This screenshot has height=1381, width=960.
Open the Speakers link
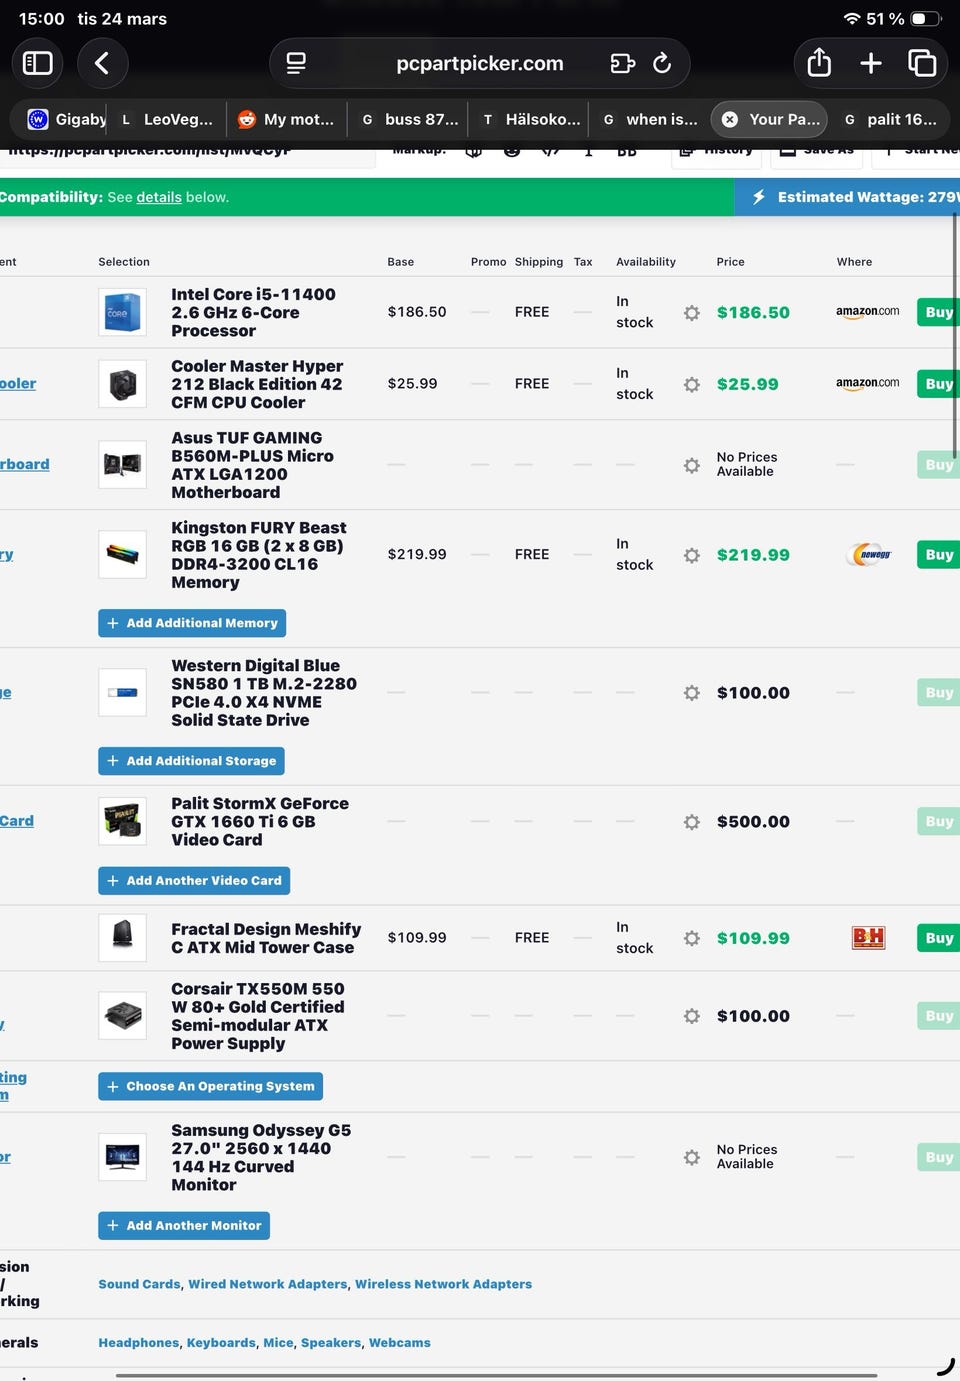tap(331, 1343)
